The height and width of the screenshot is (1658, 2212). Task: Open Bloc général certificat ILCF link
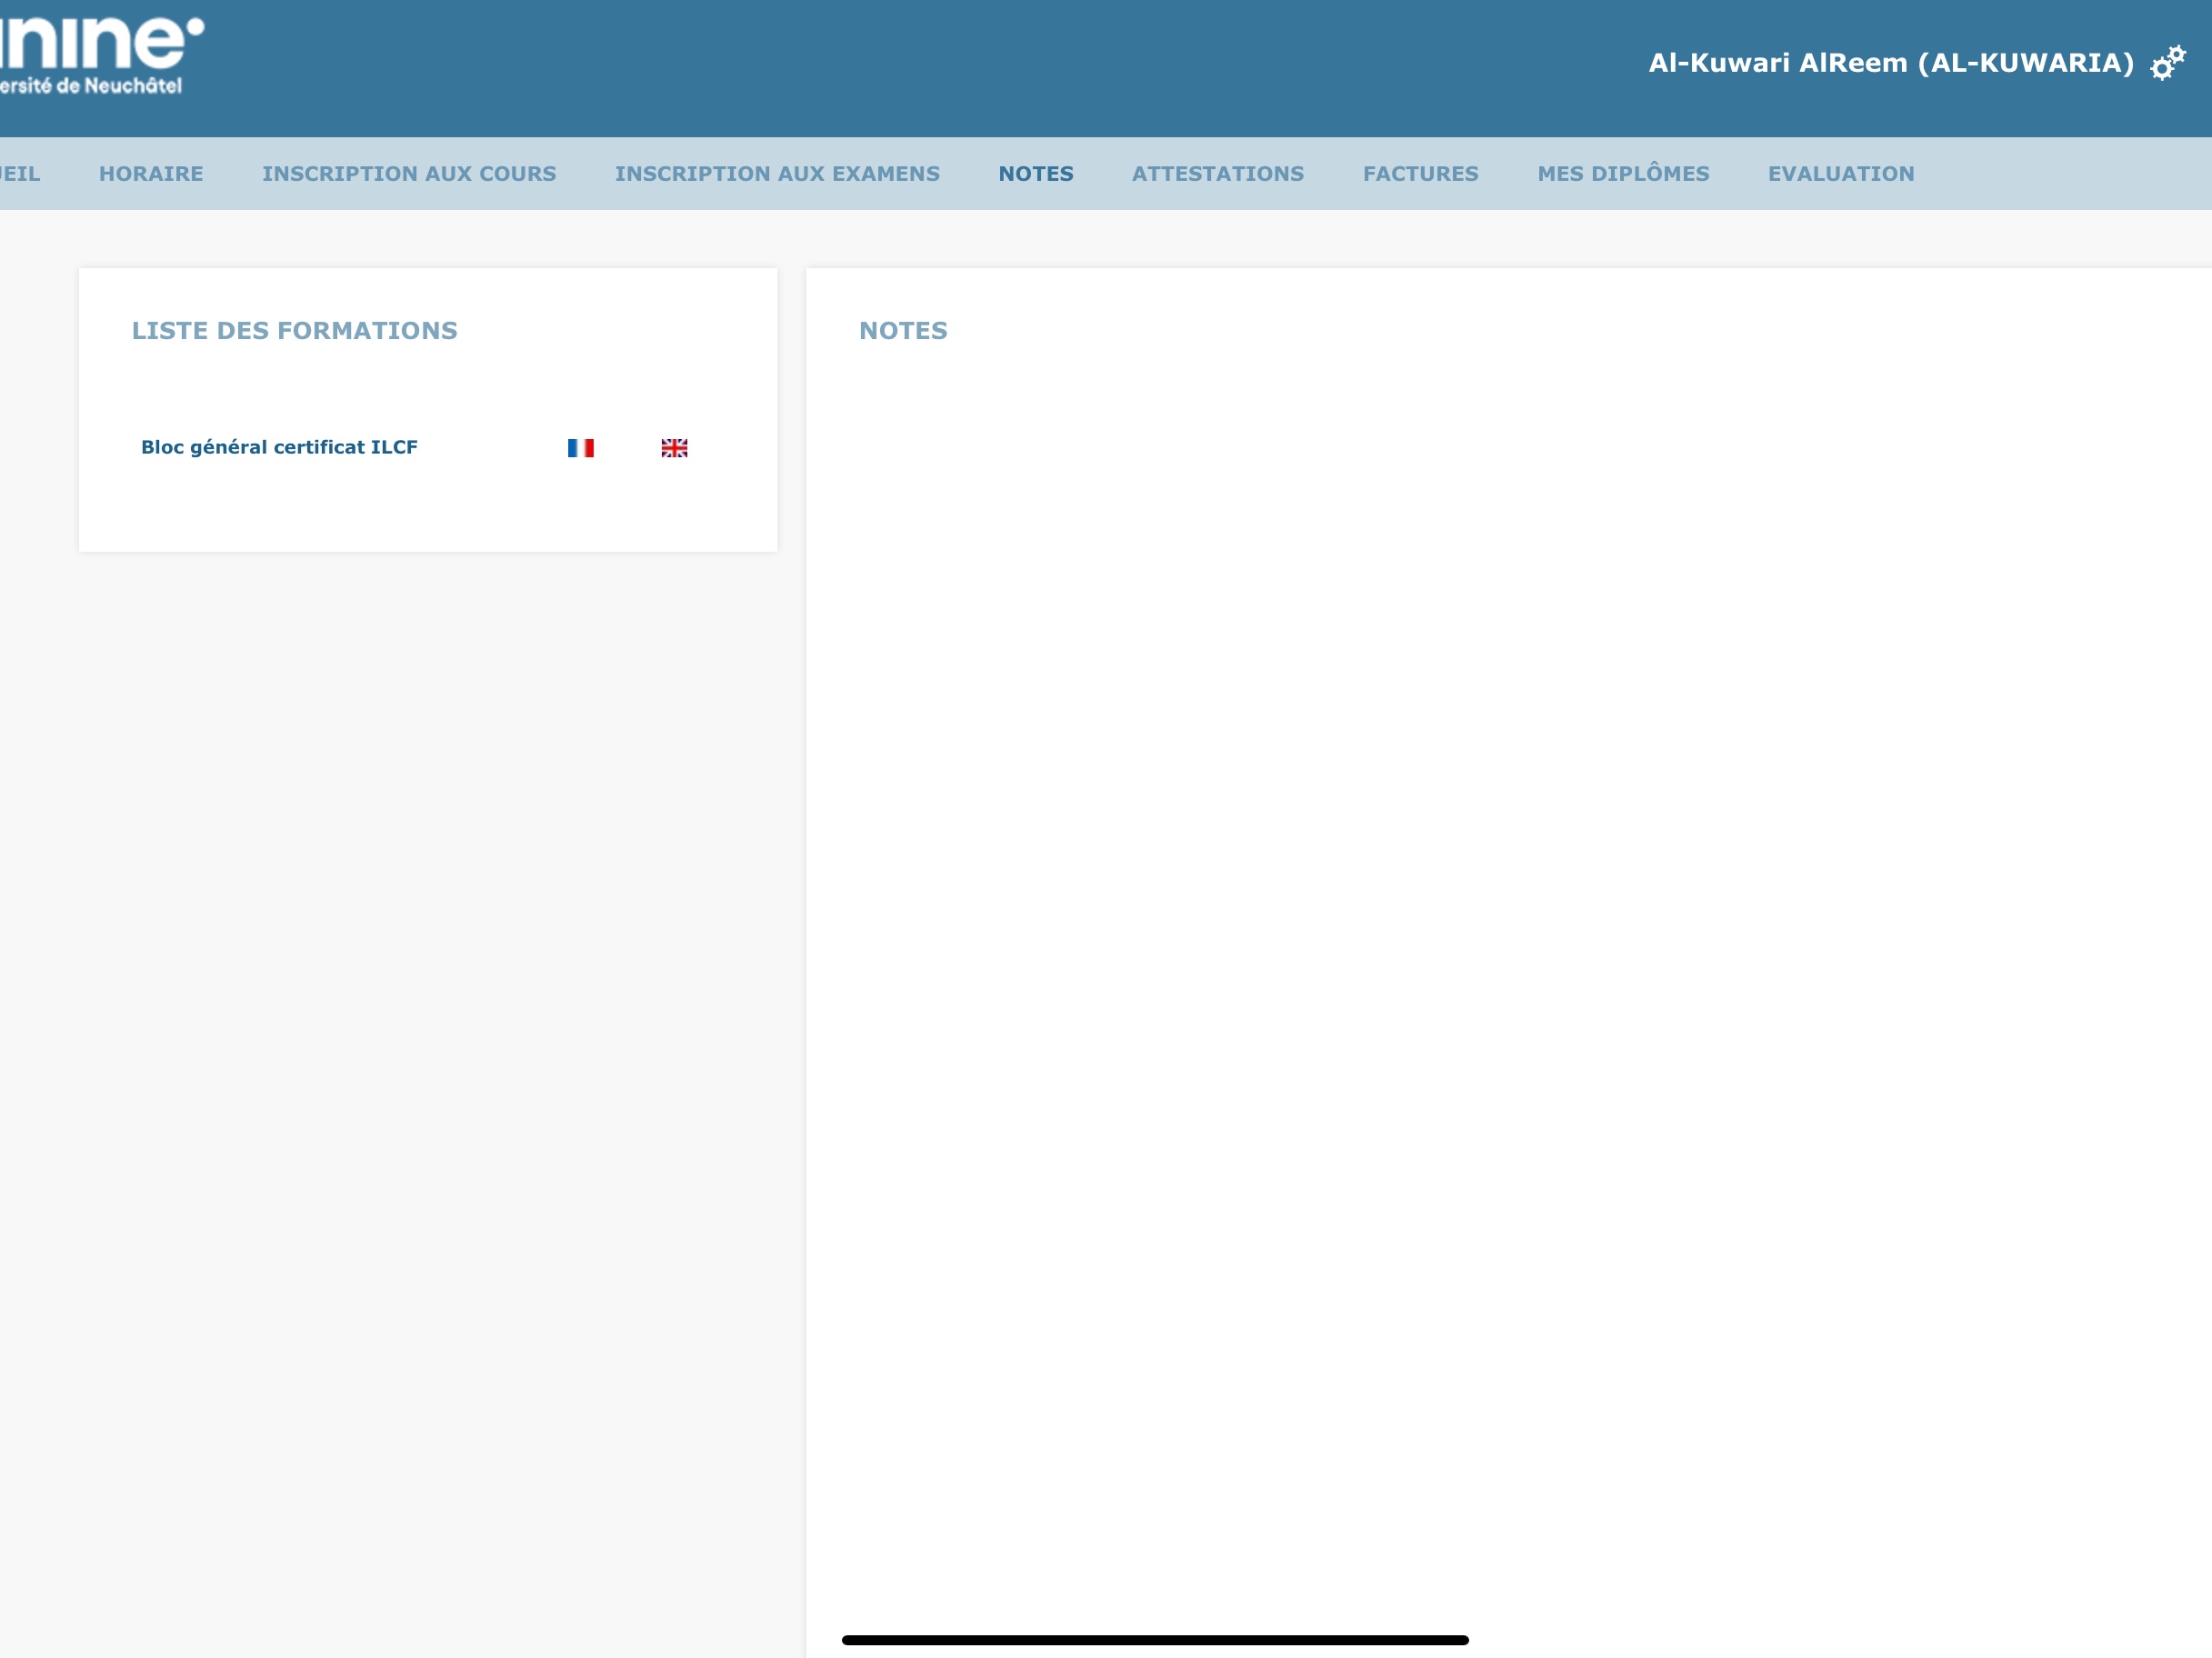[279, 447]
